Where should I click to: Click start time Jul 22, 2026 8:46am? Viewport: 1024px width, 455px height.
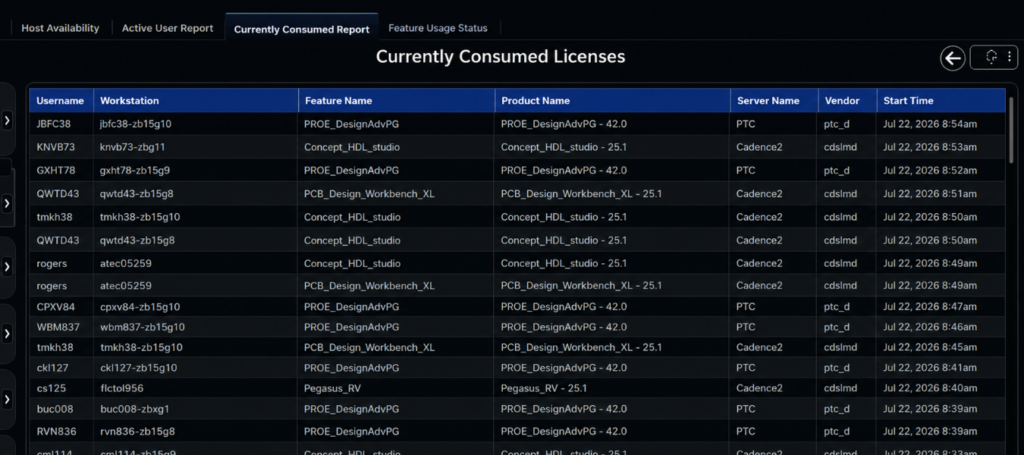coord(930,327)
